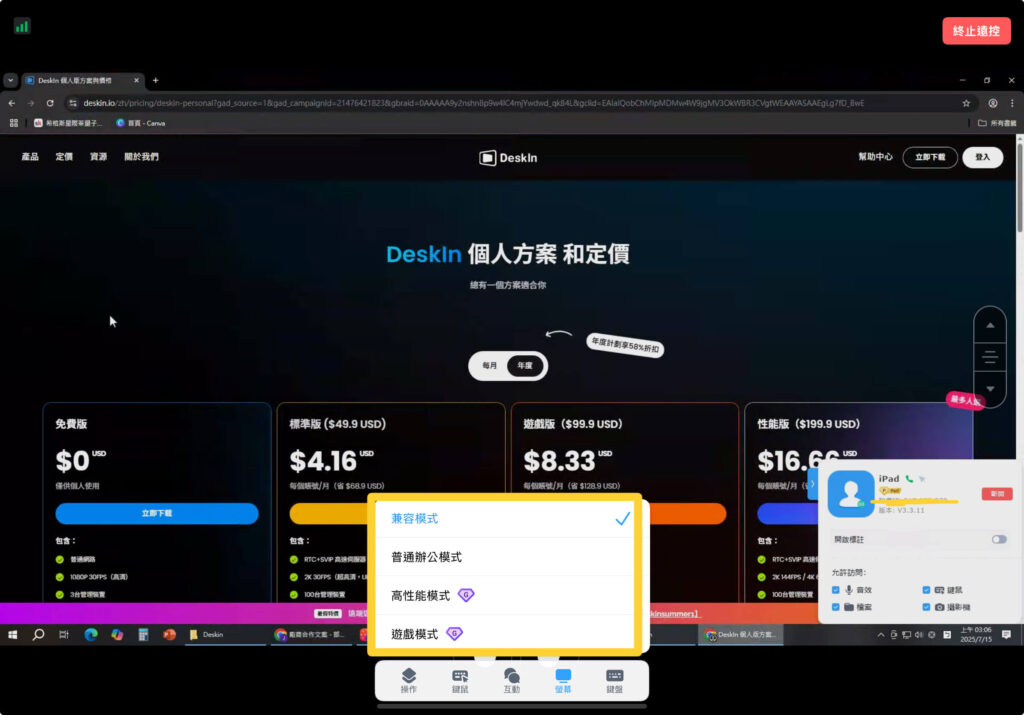Image resolution: width=1024 pixels, height=715 pixels.
Task: Open the 產品 menu in site header
Action: (30, 157)
